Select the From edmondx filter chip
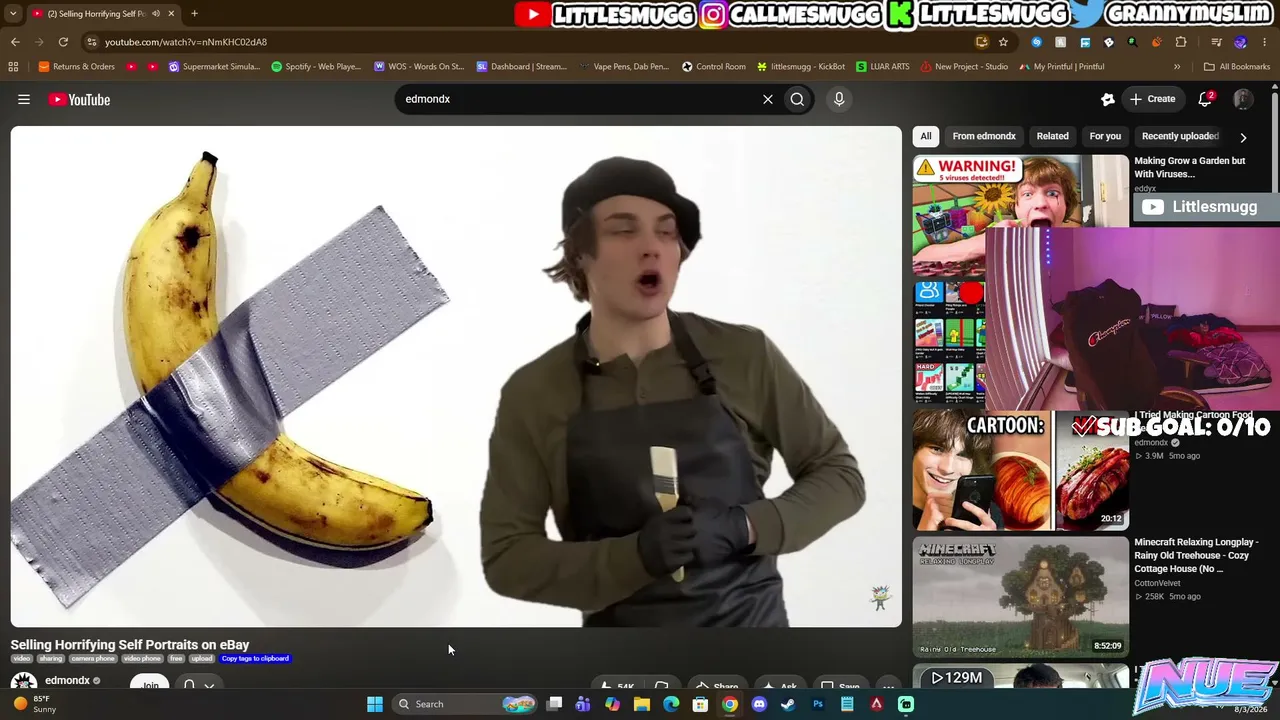1280x720 pixels. [984, 136]
